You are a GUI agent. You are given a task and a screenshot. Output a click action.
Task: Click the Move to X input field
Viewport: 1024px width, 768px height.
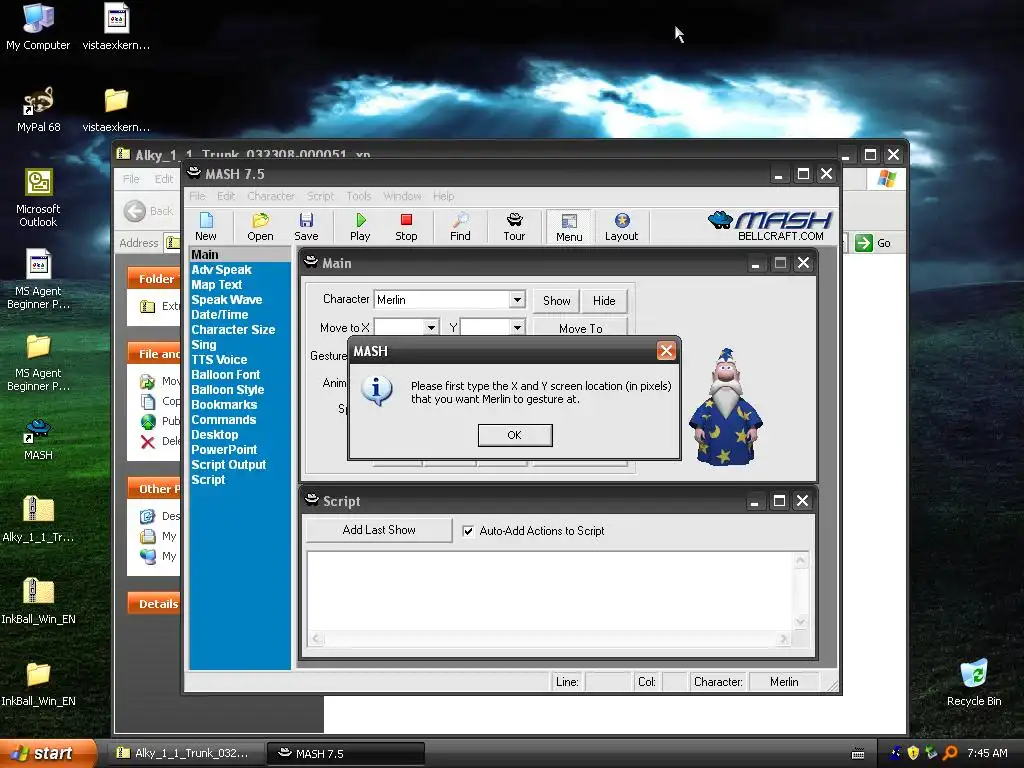[x=399, y=327]
